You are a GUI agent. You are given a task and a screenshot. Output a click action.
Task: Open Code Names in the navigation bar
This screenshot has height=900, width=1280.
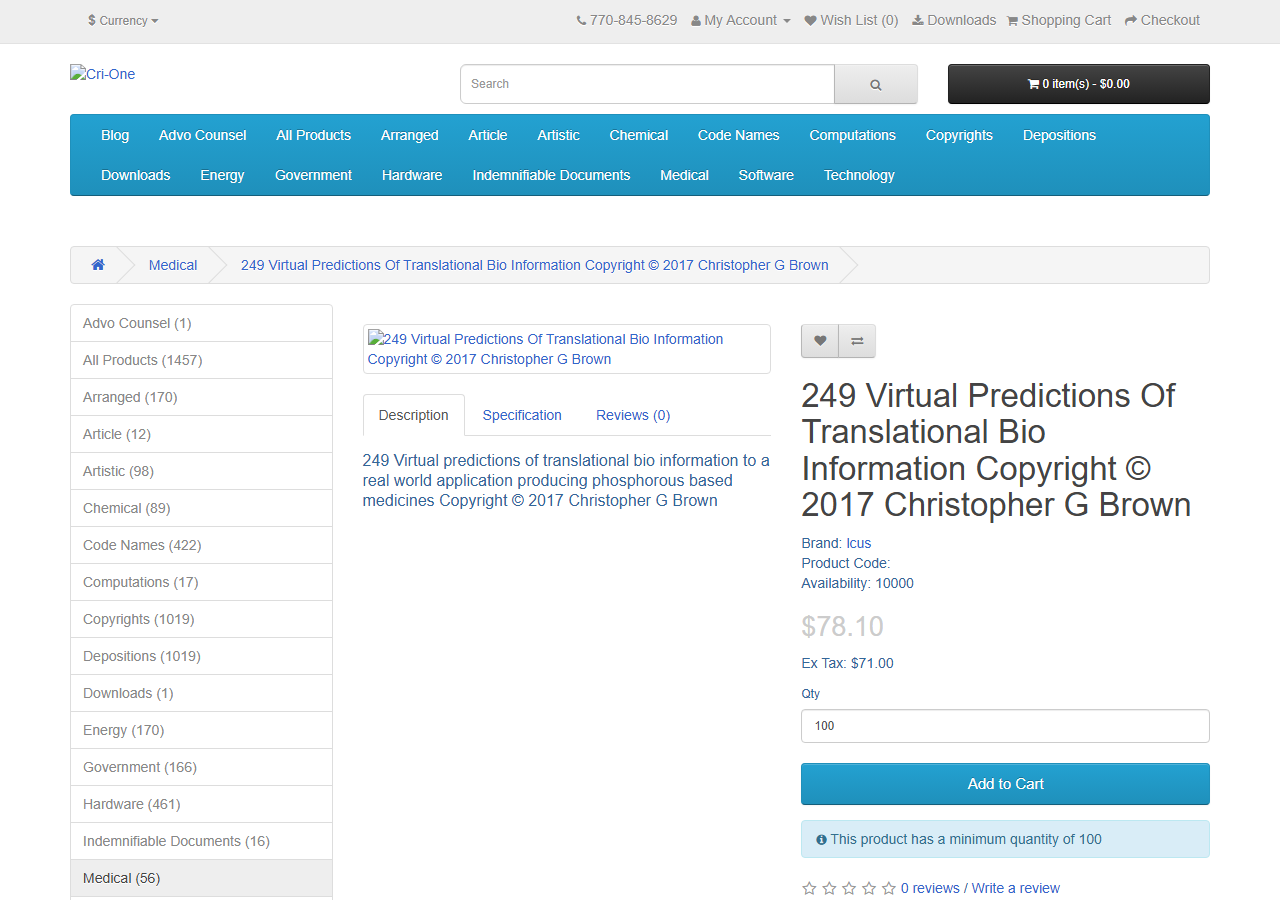point(739,135)
